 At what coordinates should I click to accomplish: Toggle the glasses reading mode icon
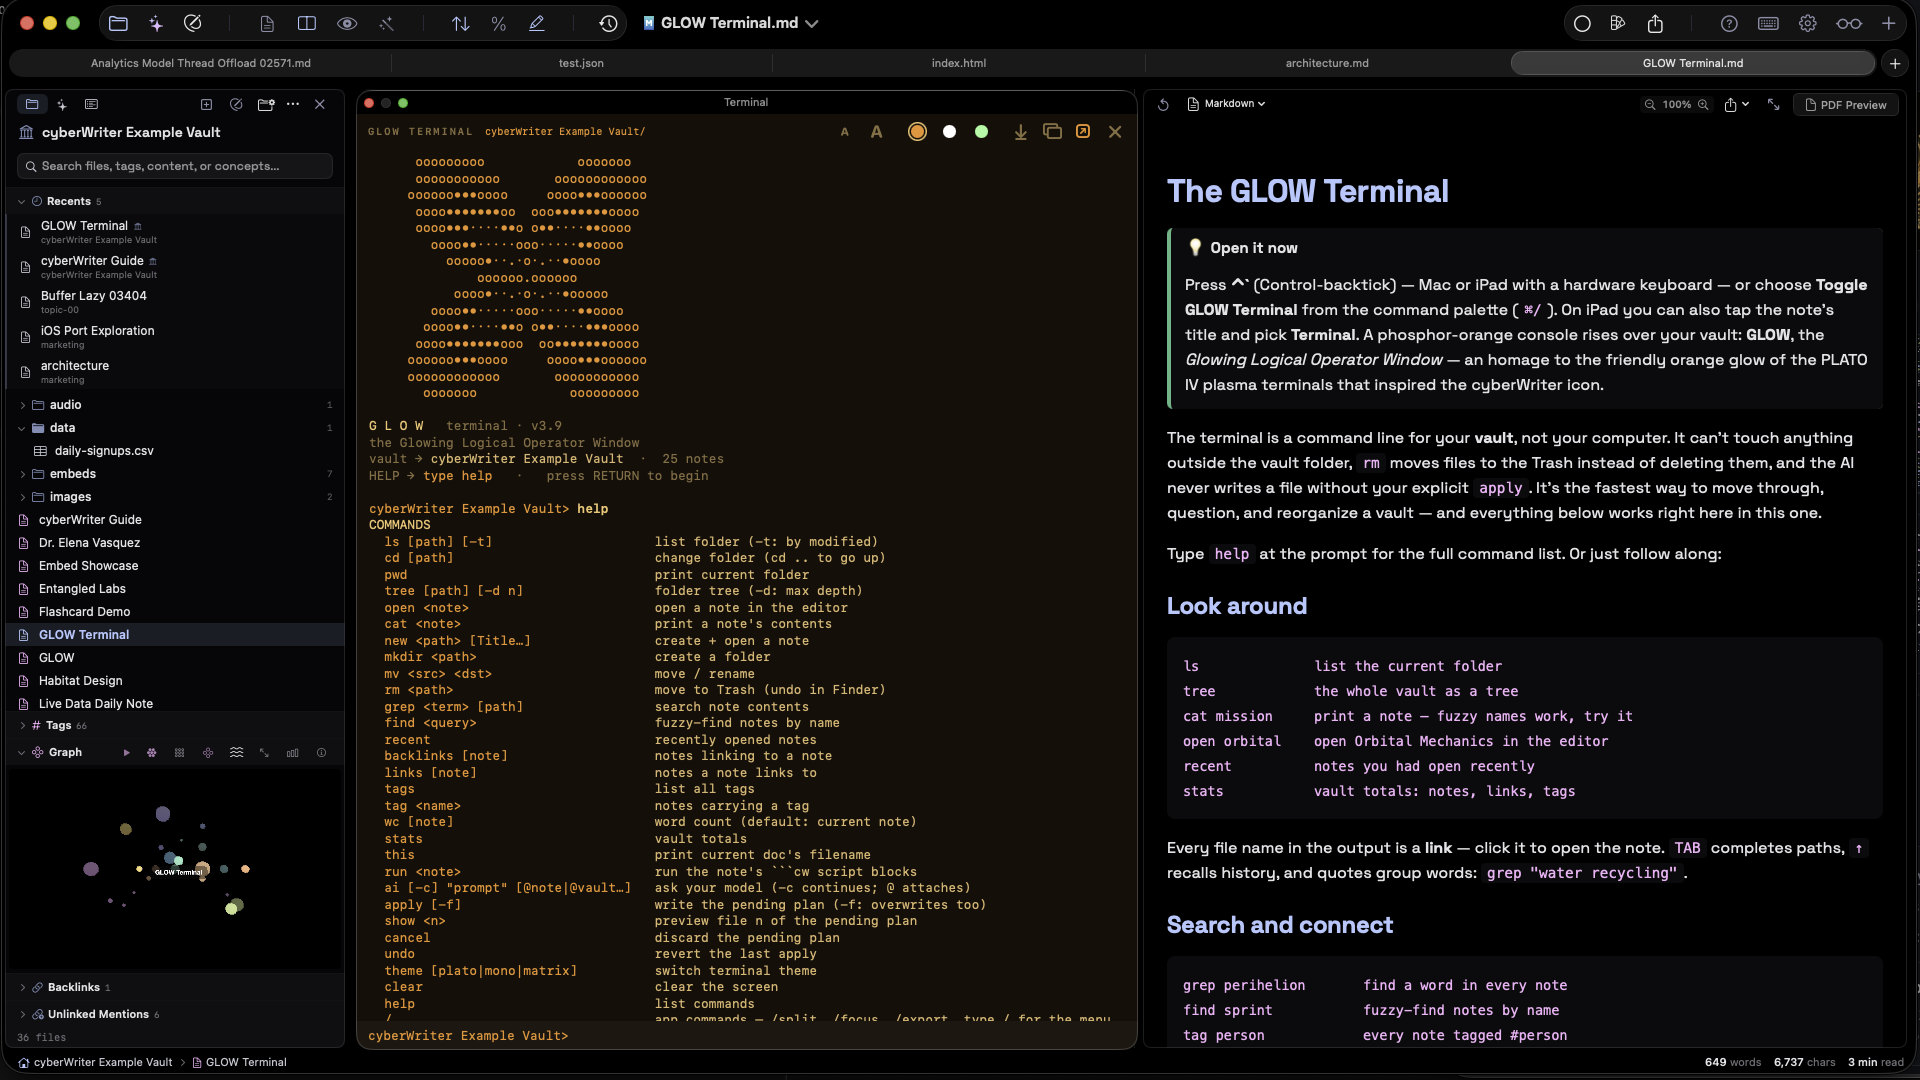pos(1849,23)
